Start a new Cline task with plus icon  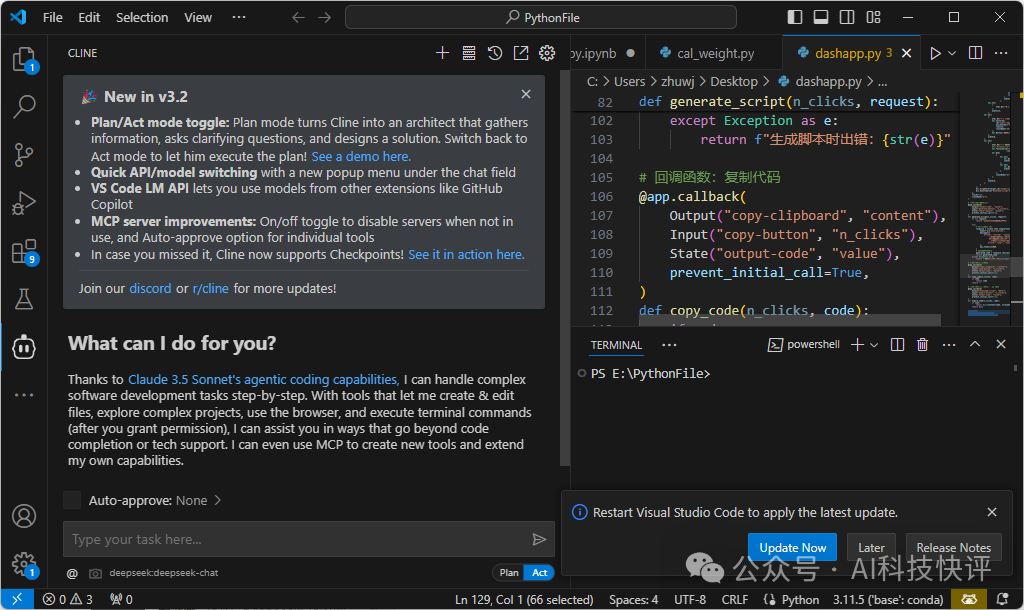[x=442, y=53]
